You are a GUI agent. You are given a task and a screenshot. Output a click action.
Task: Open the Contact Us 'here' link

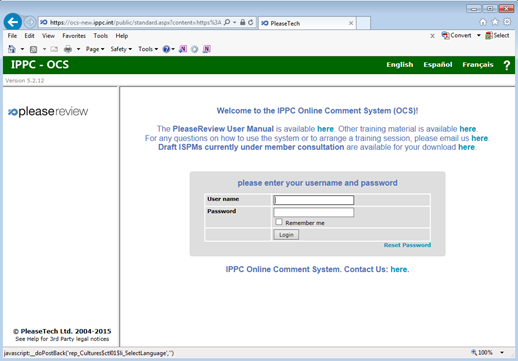pos(399,269)
